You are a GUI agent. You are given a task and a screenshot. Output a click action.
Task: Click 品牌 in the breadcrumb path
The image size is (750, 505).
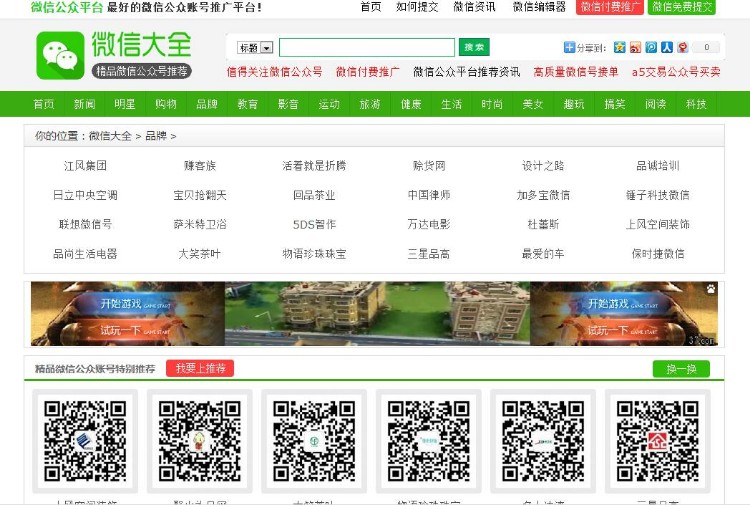click(x=156, y=136)
